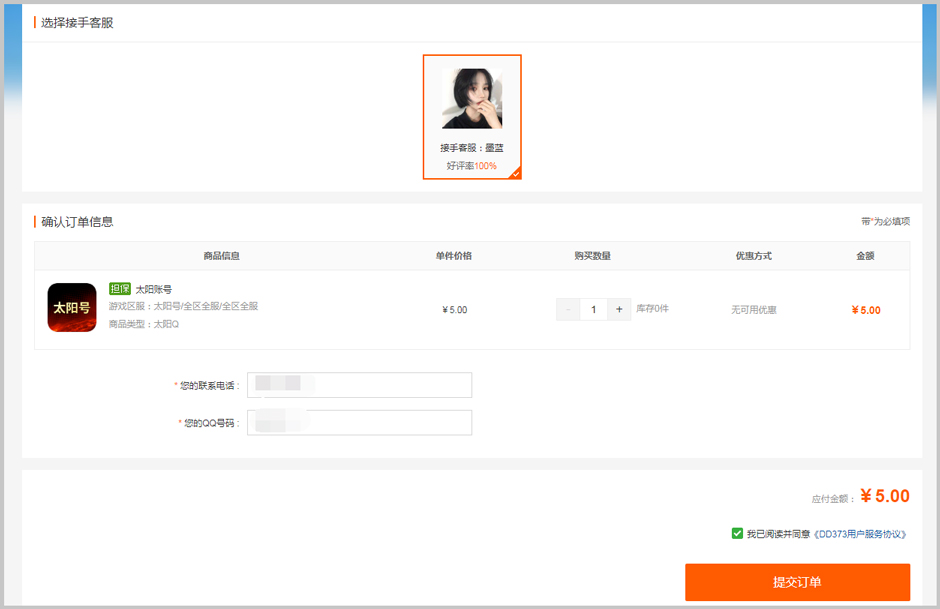Click the 金额 column header

pos(865,256)
